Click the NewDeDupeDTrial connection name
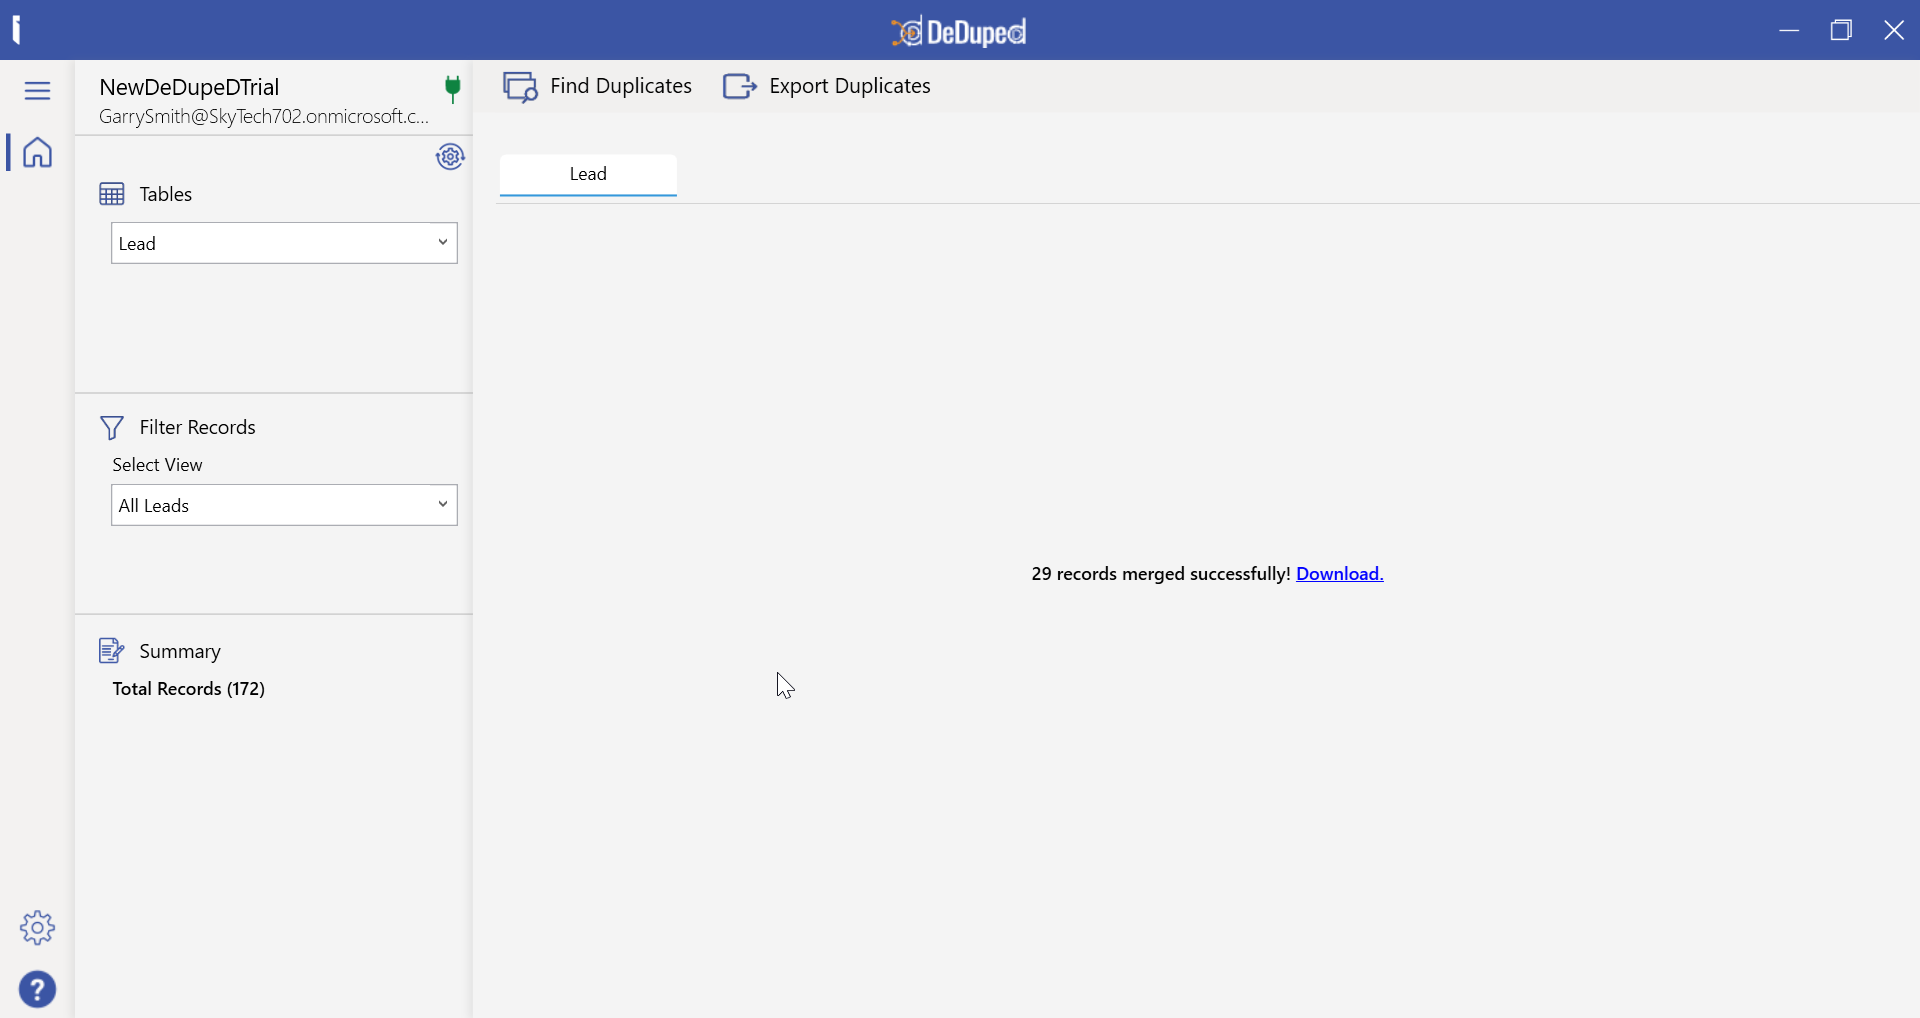The image size is (1920, 1018). [x=189, y=87]
